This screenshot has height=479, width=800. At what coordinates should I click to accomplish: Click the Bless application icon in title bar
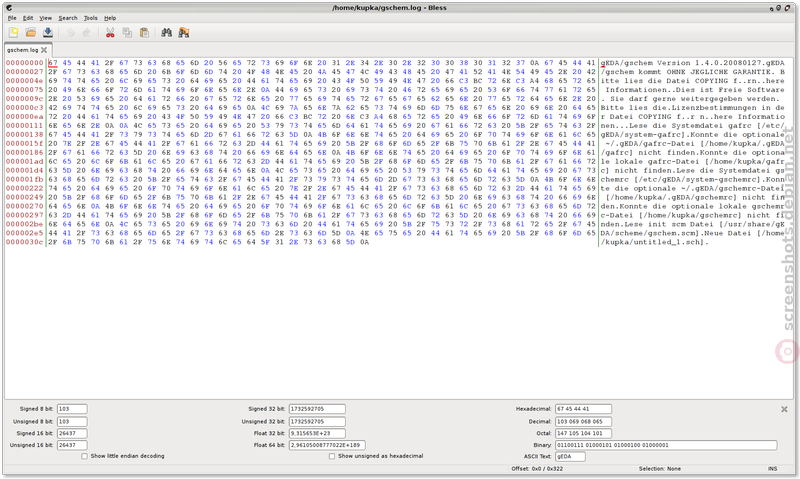[9, 8]
